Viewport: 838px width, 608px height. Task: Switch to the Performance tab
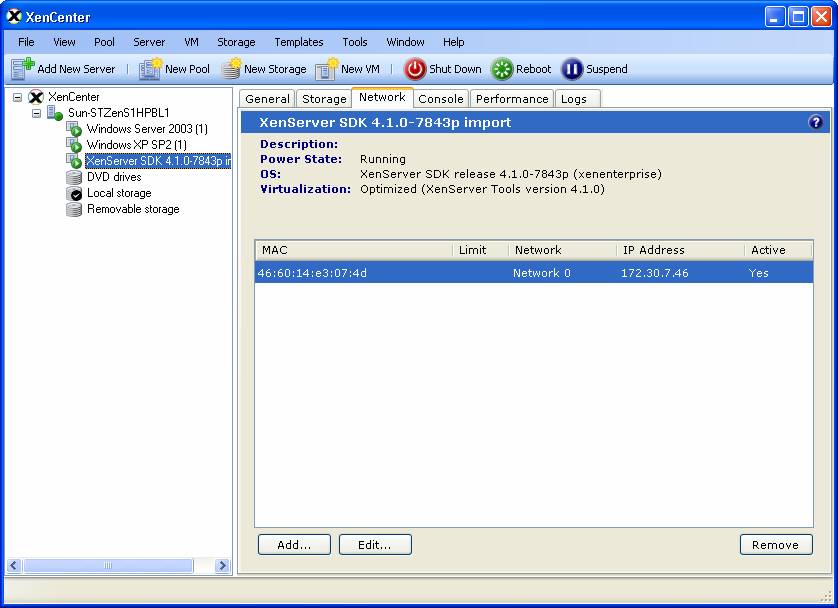[511, 99]
